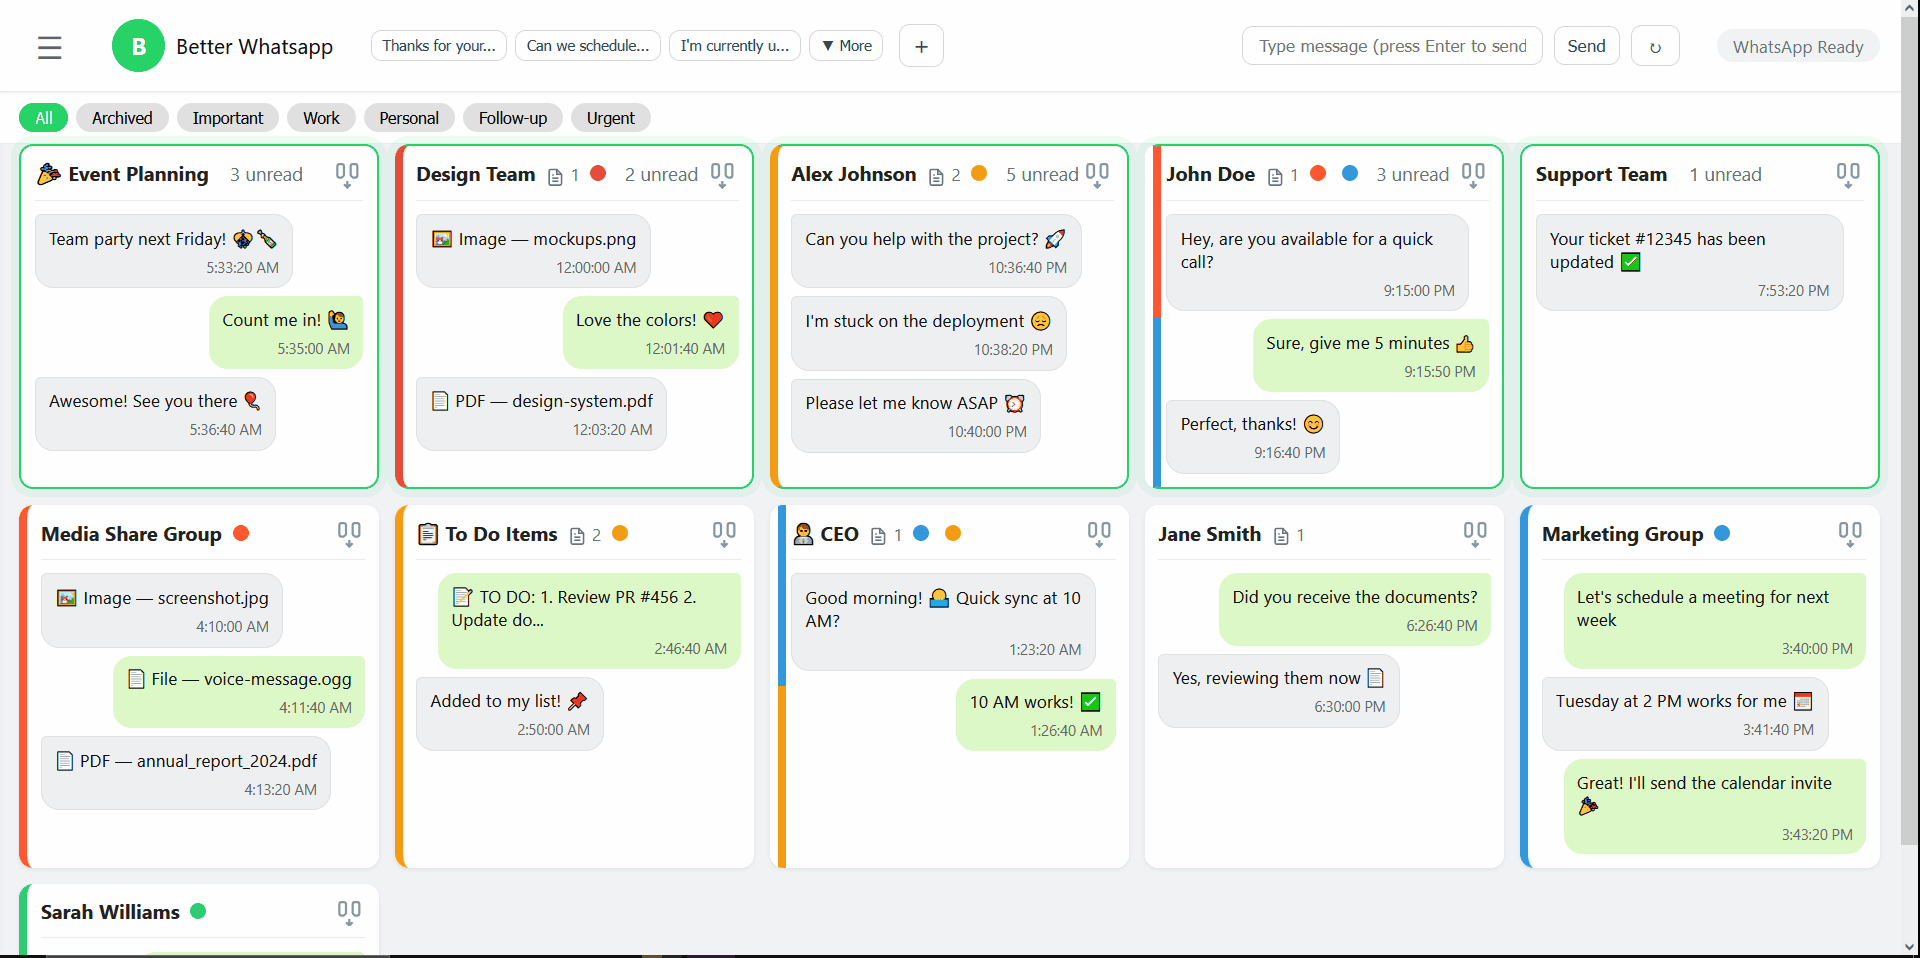Click the "PDF — annual_report_2024.pdf" message
The image size is (1920, 958).
pyautogui.click(x=186, y=773)
